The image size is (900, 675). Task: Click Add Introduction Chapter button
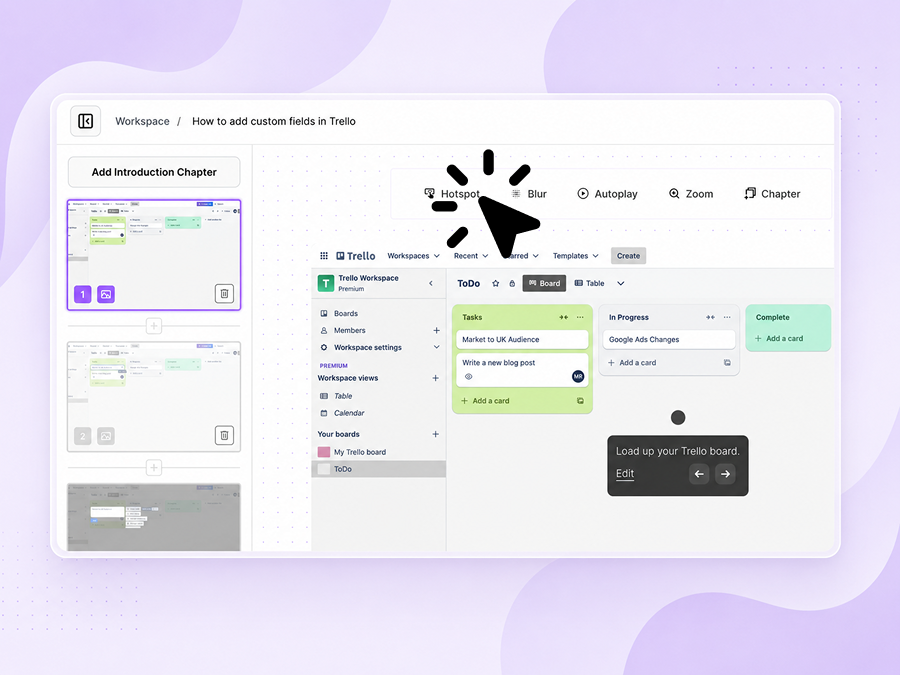154,172
